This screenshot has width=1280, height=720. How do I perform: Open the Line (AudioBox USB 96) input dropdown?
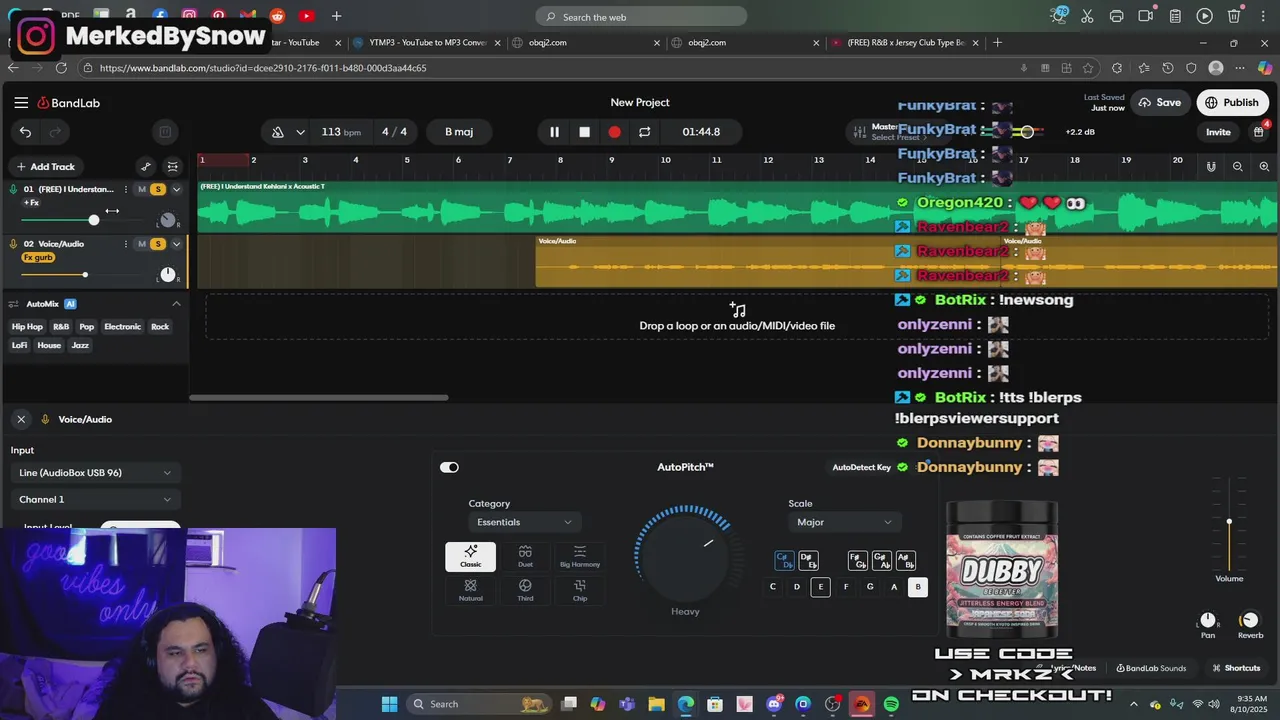coord(95,473)
